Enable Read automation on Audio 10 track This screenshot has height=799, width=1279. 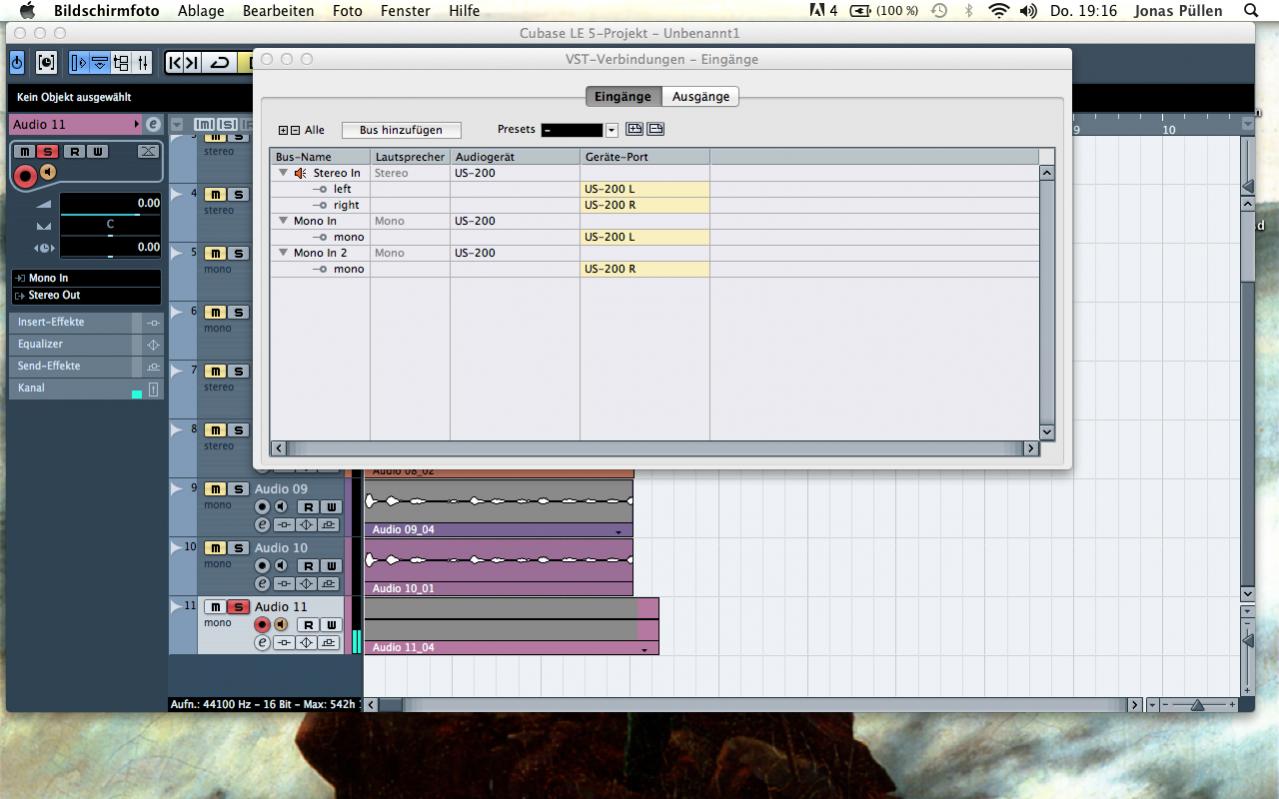click(307, 565)
